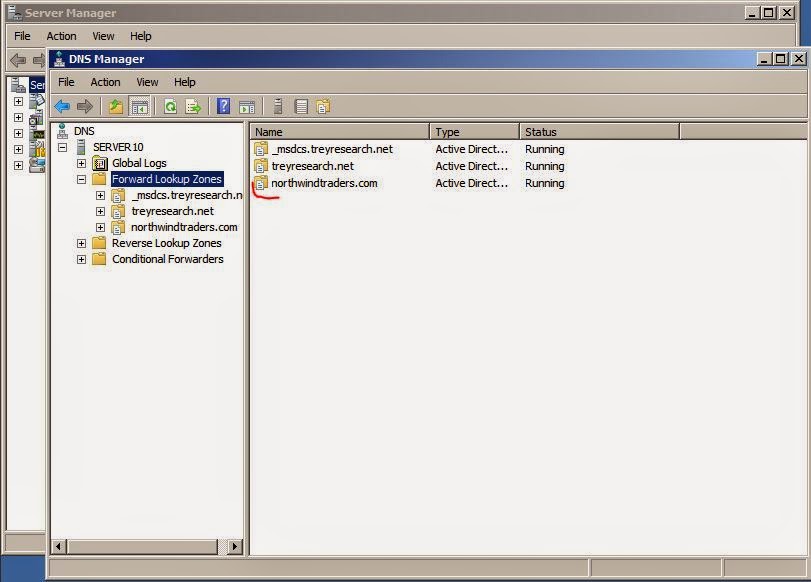Image resolution: width=811 pixels, height=582 pixels.
Task: Expand the last Server Manager tree node
Action: pos(19,166)
